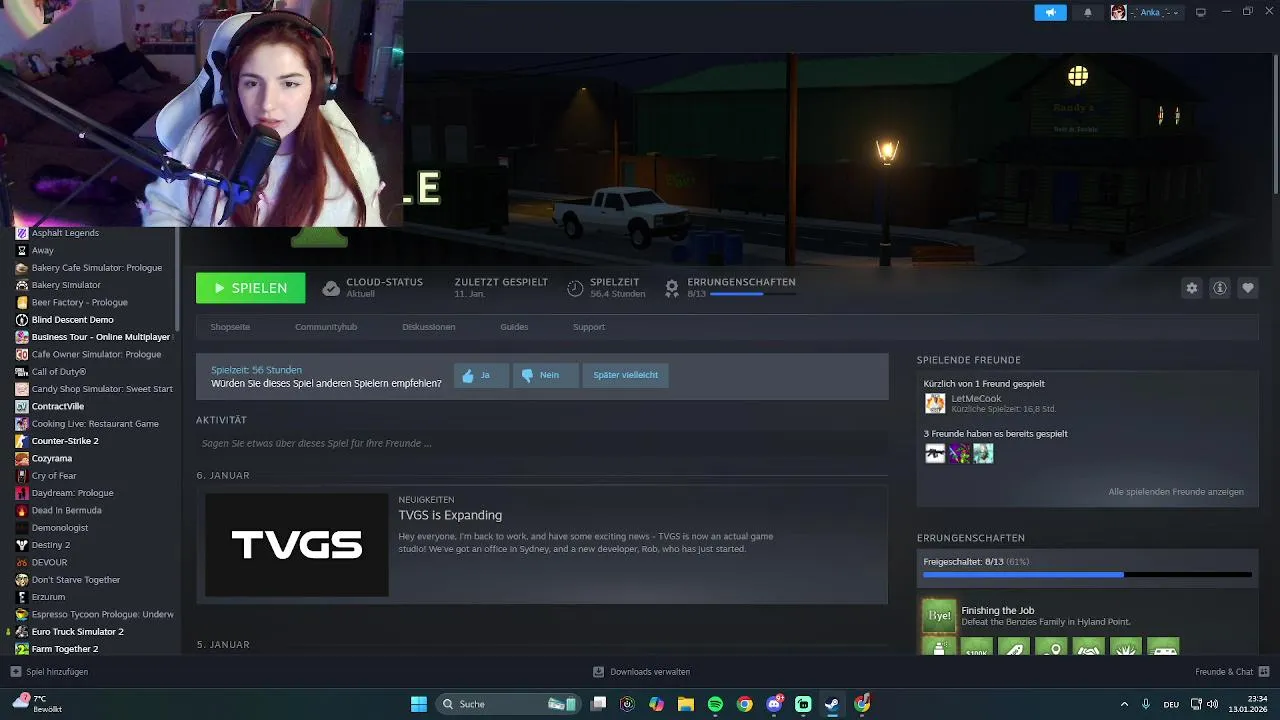
Task: Click the first friend avatar under 3 Freunde
Action: [935, 454]
